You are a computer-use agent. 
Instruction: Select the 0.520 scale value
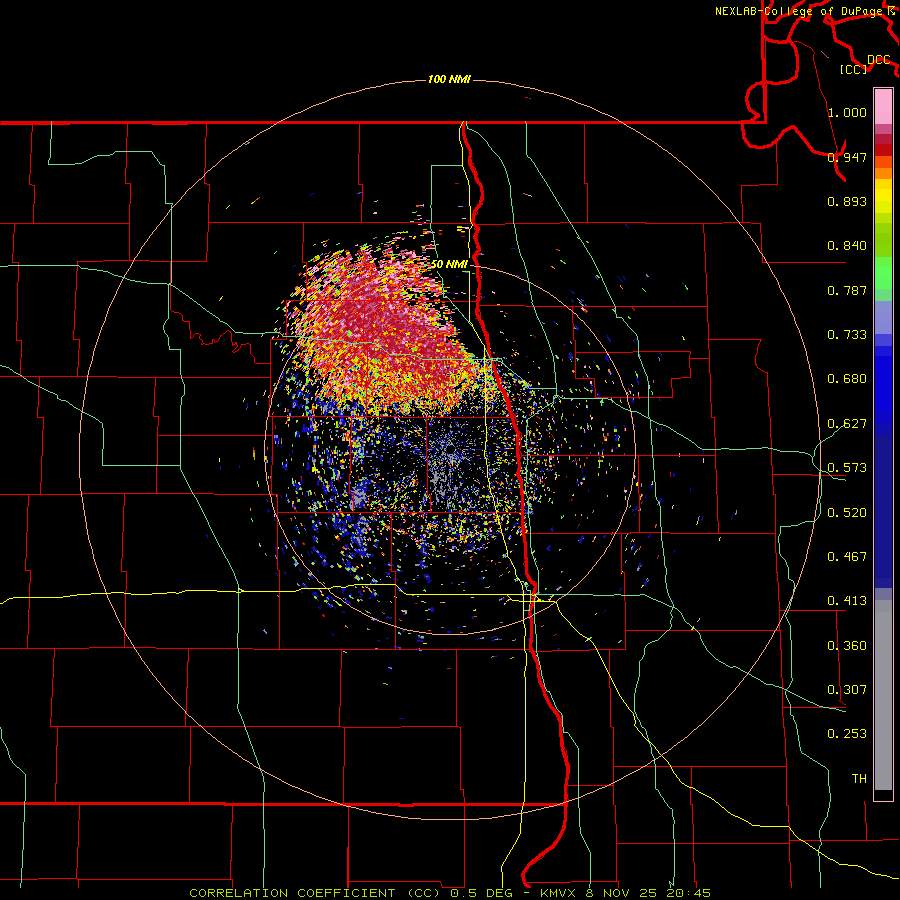click(847, 513)
